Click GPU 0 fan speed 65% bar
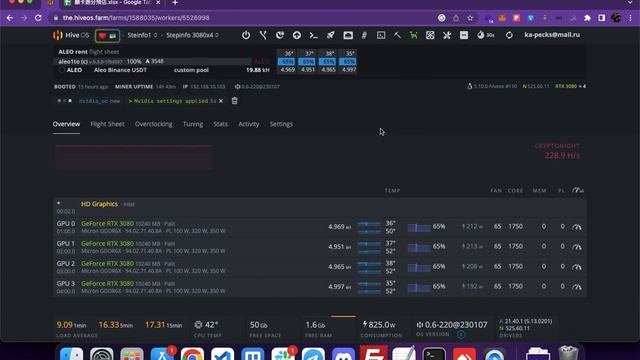The width and height of the screenshot is (640, 360). pyautogui.click(x=419, y=227)
